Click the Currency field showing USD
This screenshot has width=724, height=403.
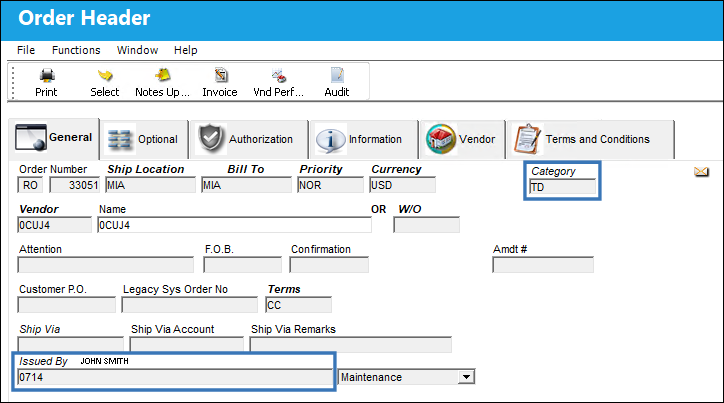coord(402,185)
